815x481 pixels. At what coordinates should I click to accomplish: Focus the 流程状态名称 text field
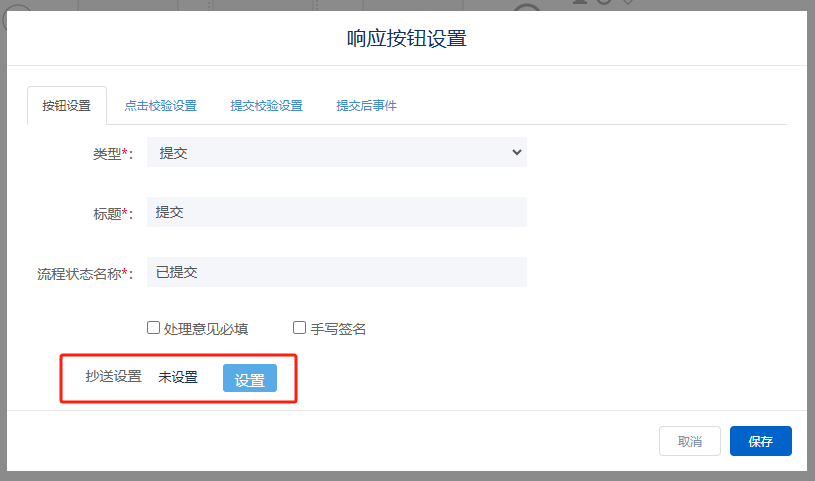pos(336,272)
